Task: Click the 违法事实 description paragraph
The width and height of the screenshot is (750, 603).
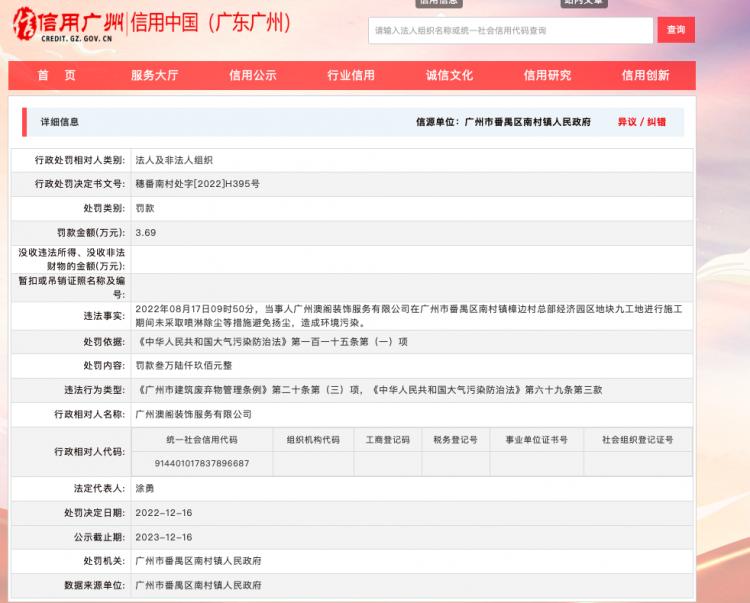Action: [409, 316]
